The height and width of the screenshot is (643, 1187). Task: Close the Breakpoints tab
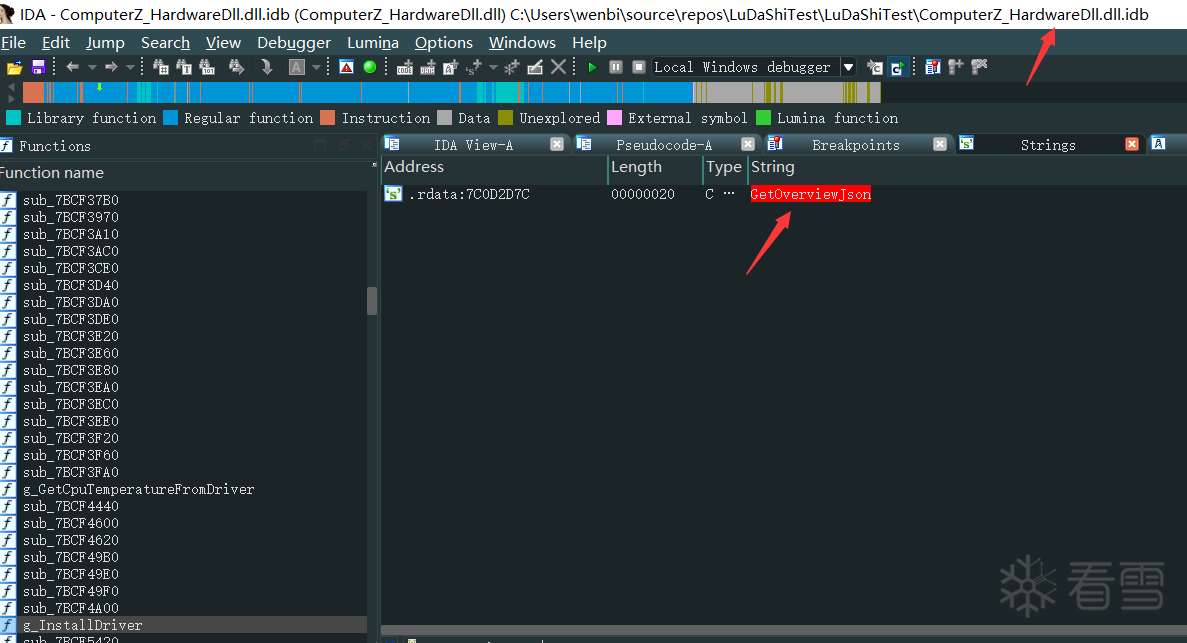click(939, 144)
